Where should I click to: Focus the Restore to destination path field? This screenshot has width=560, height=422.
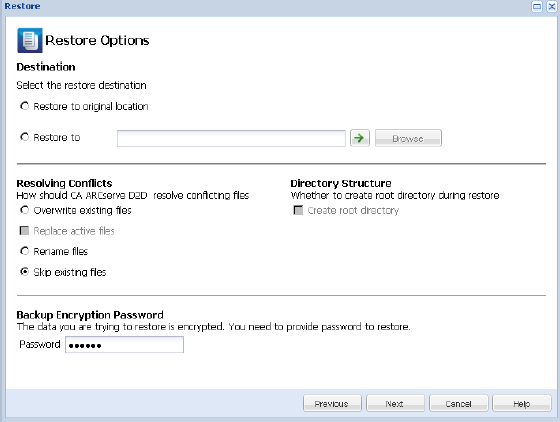[x=231, y=138]
